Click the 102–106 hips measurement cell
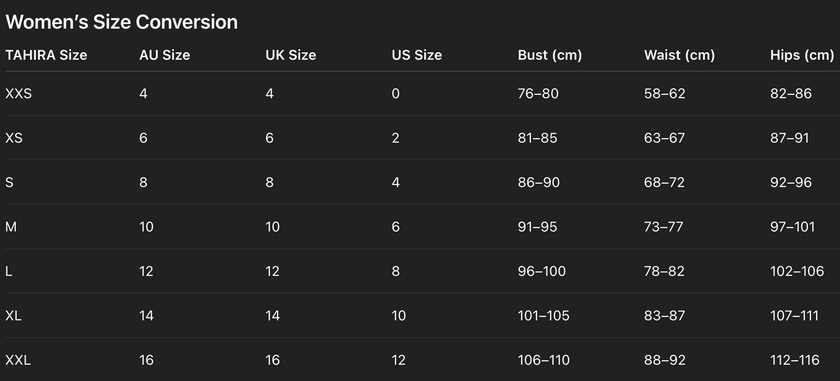 (797, 272)
